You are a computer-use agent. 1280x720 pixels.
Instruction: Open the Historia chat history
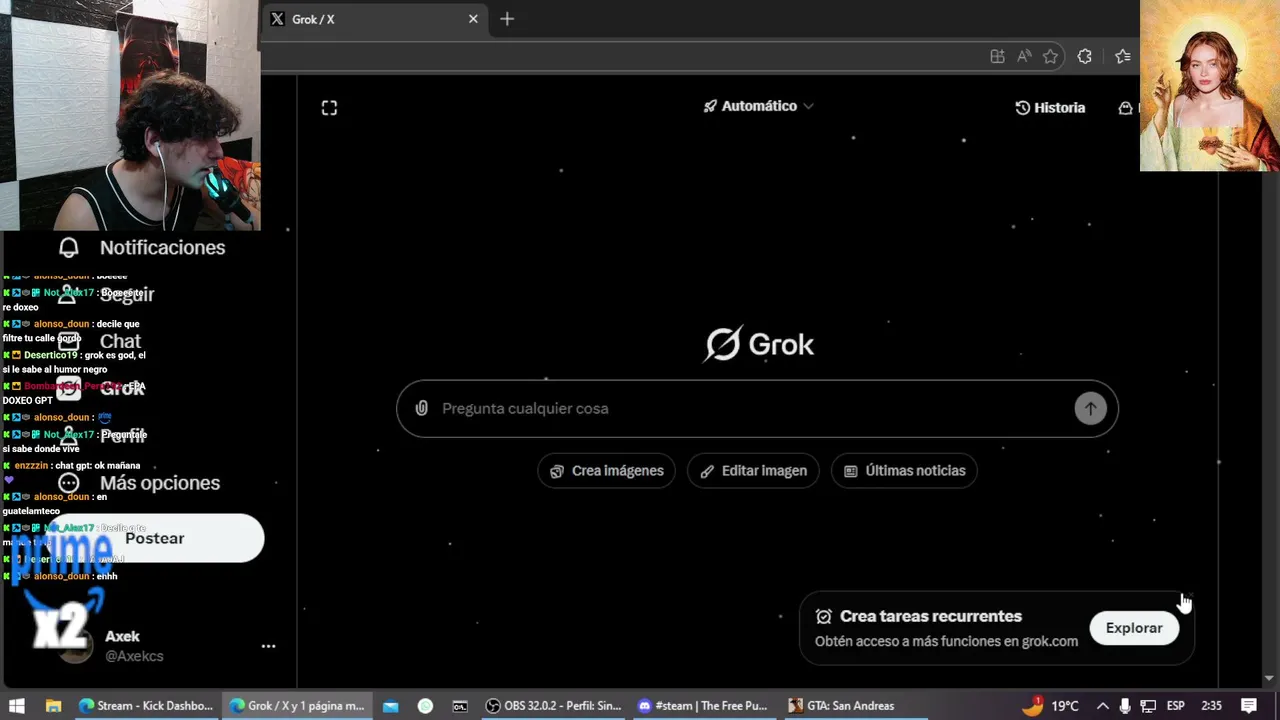coord(1050,107)
